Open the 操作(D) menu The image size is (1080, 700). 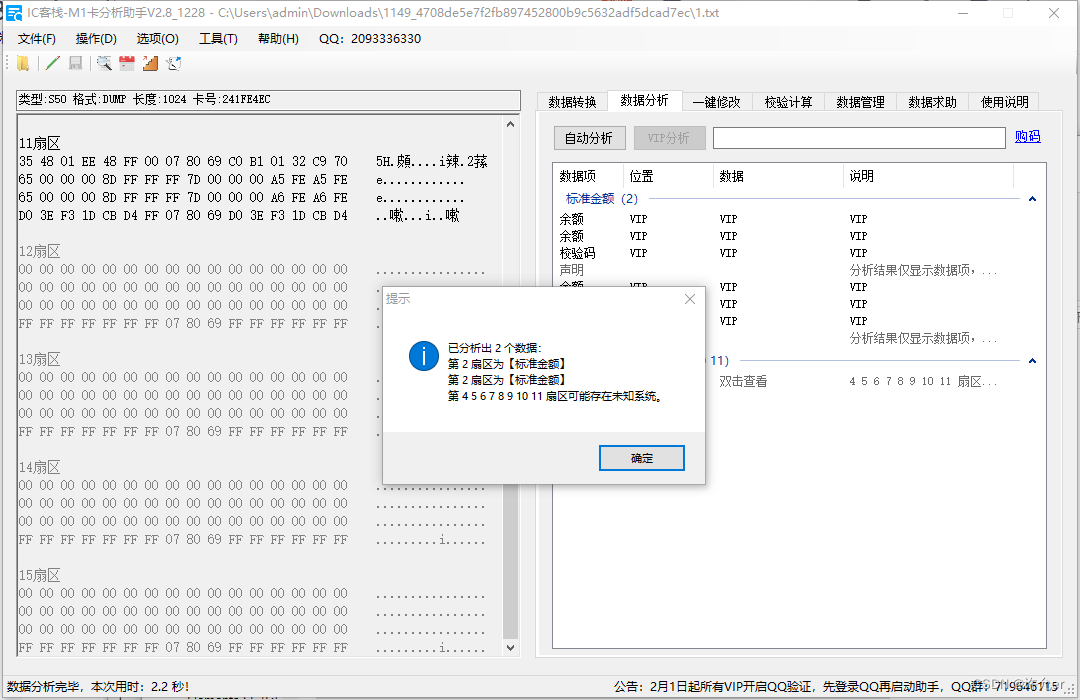96,39
